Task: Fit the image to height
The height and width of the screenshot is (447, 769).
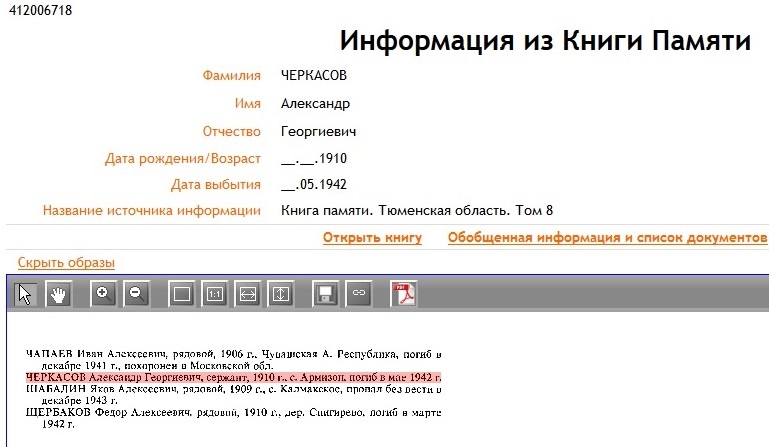Action: 281,294
